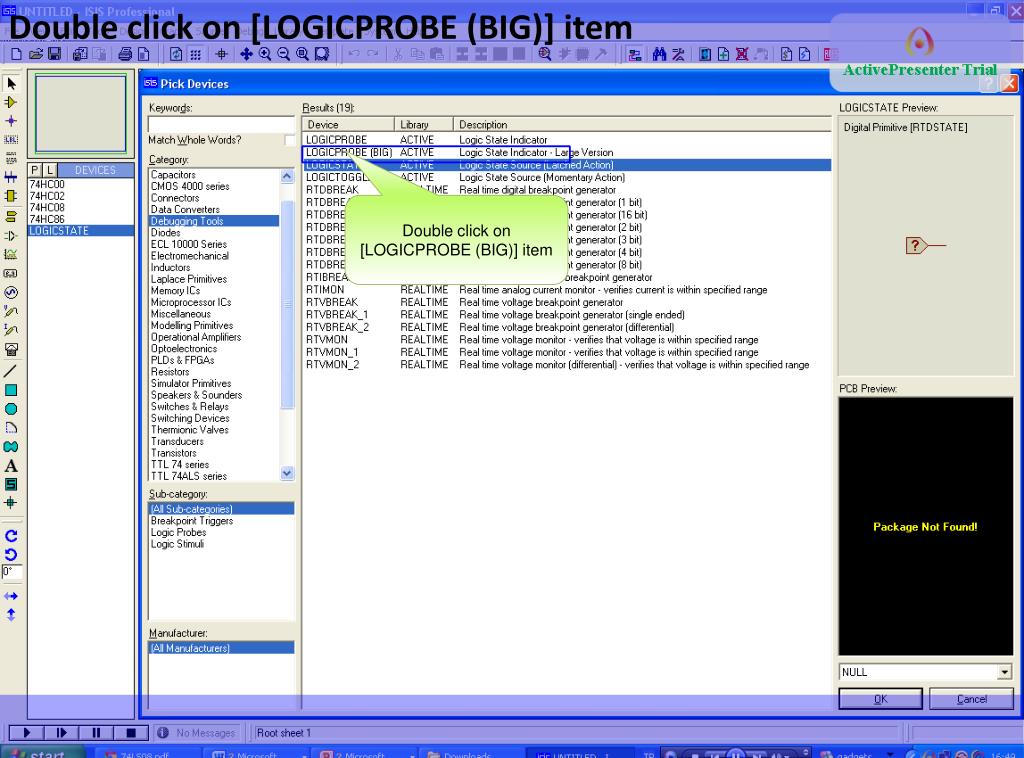Click the category list scroll-up arrow
This screenshot has height=758, width=1024.
pos(287,176)
